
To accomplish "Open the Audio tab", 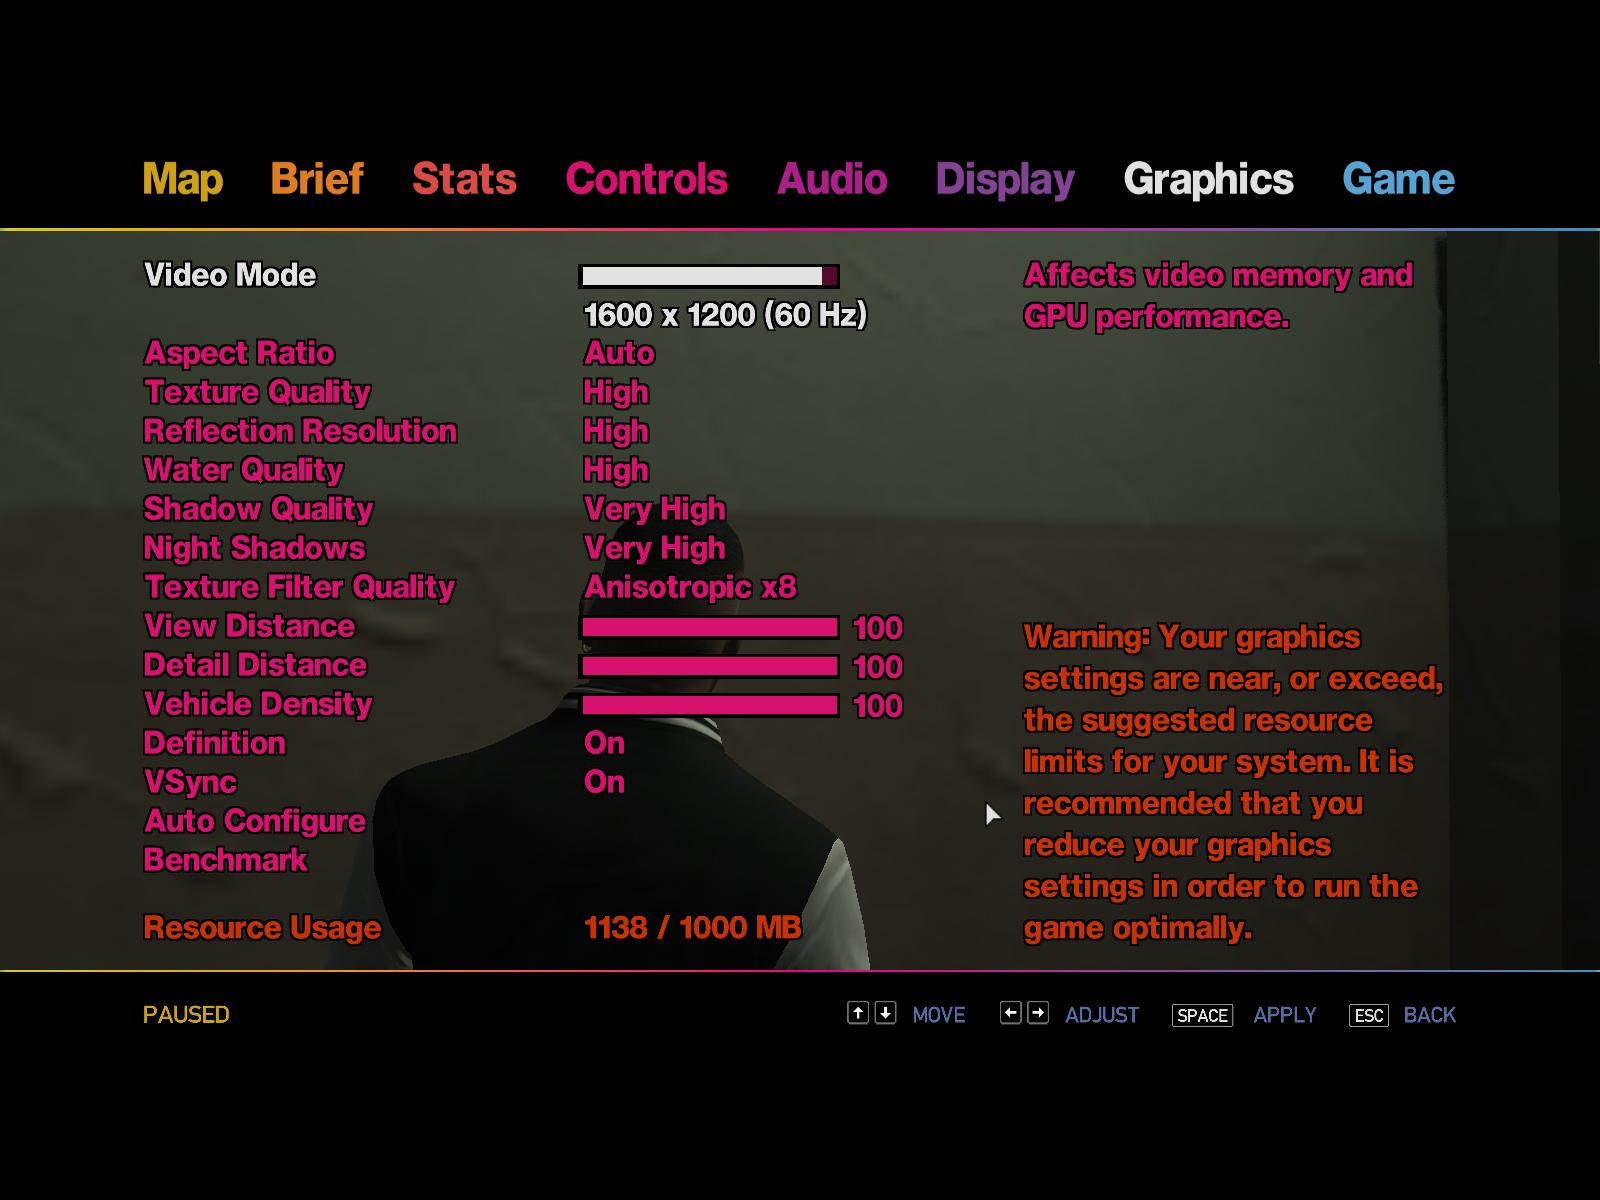I will pyautogui.click(x=831, y=180).
